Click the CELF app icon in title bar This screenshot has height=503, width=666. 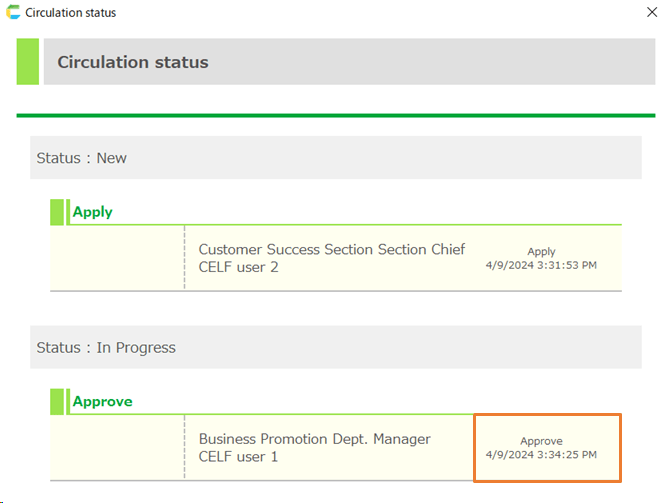tap(13, 13)
